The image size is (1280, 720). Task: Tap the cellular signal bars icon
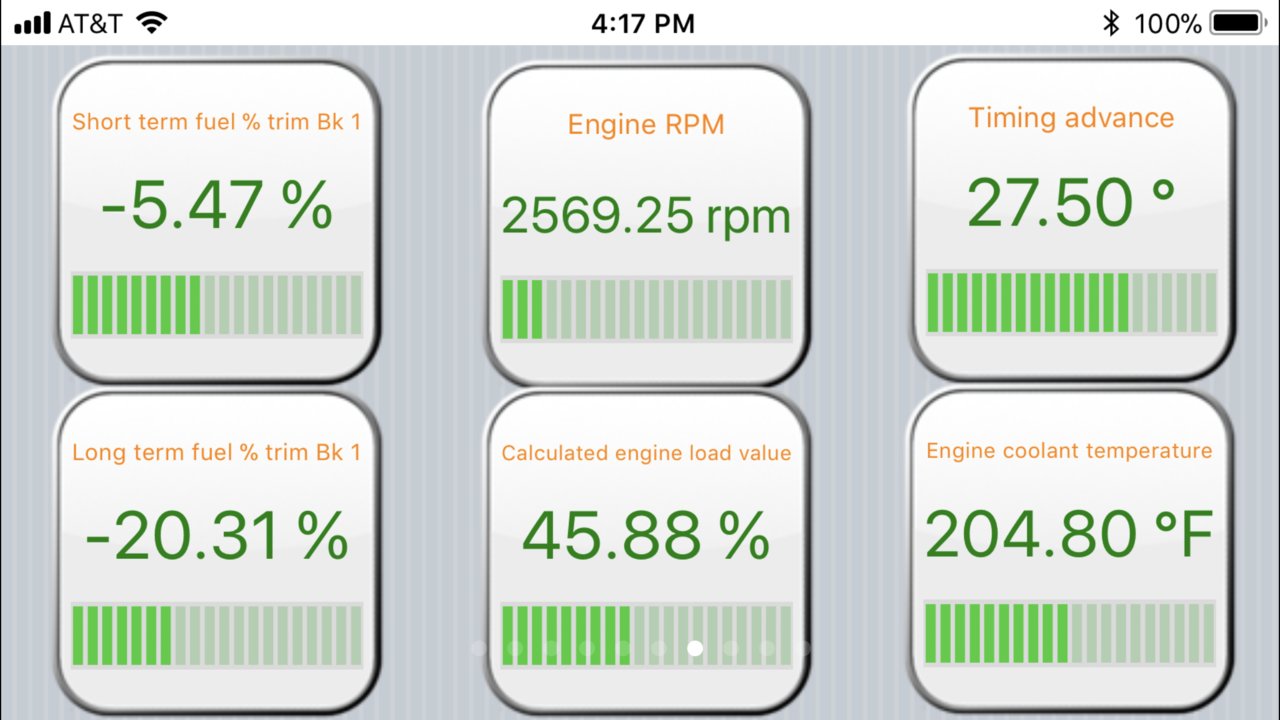pos(32,24)
